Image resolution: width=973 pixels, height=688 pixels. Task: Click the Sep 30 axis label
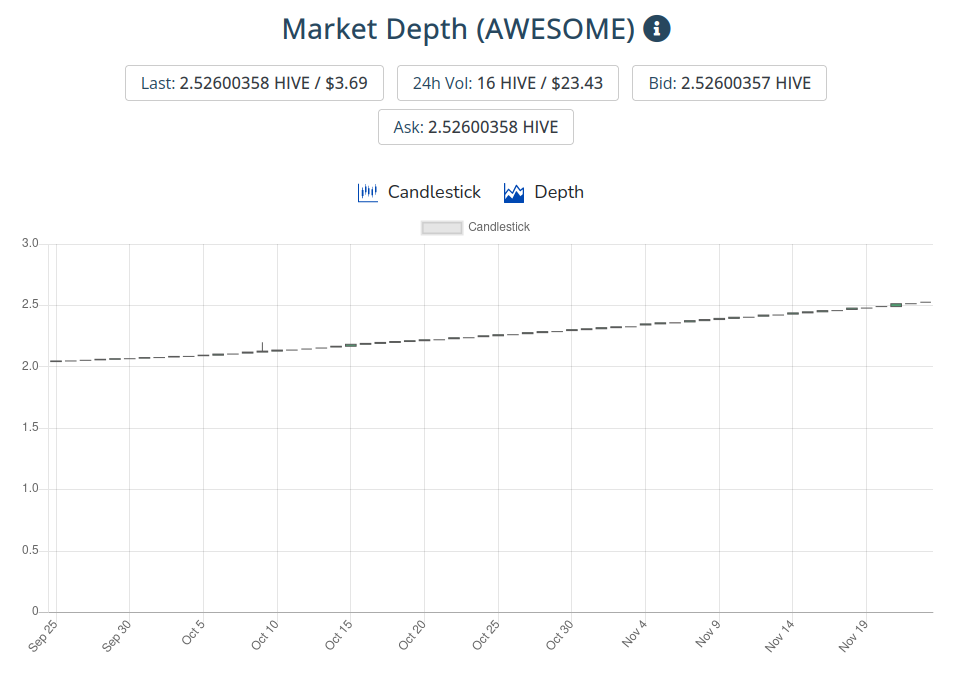pyautogui.click(x=116, y=636)
